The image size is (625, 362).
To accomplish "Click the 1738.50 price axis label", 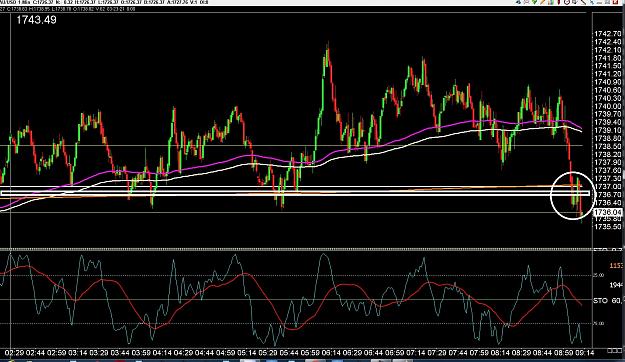I will click(607, 146).
